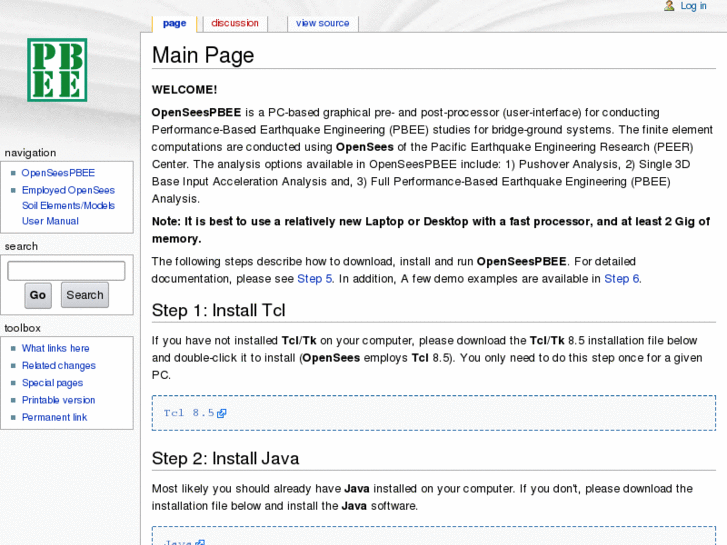Open Printable version link
This screenshot has width=727, height=545.
click(58, 400)
